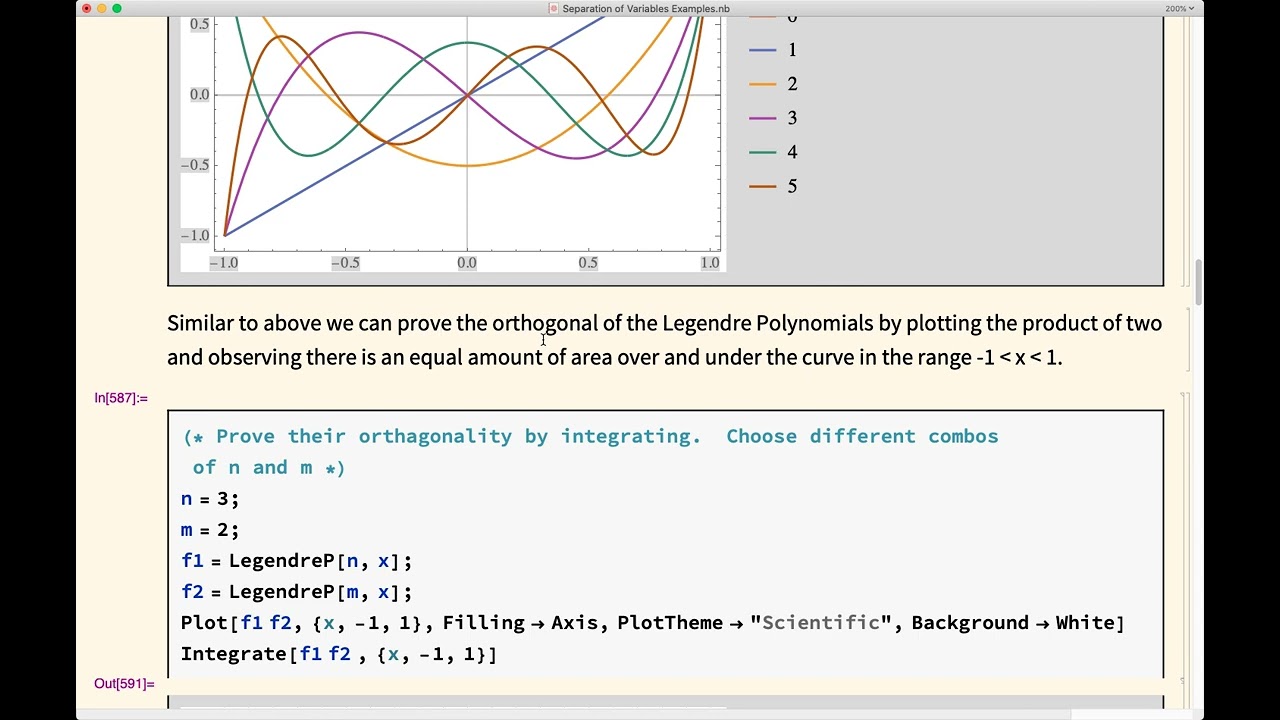Screen dimensions: 1280x720
Task: Click the word 'Legendre Polynomials' in the paragraph
Action: [x=768, y=323]
